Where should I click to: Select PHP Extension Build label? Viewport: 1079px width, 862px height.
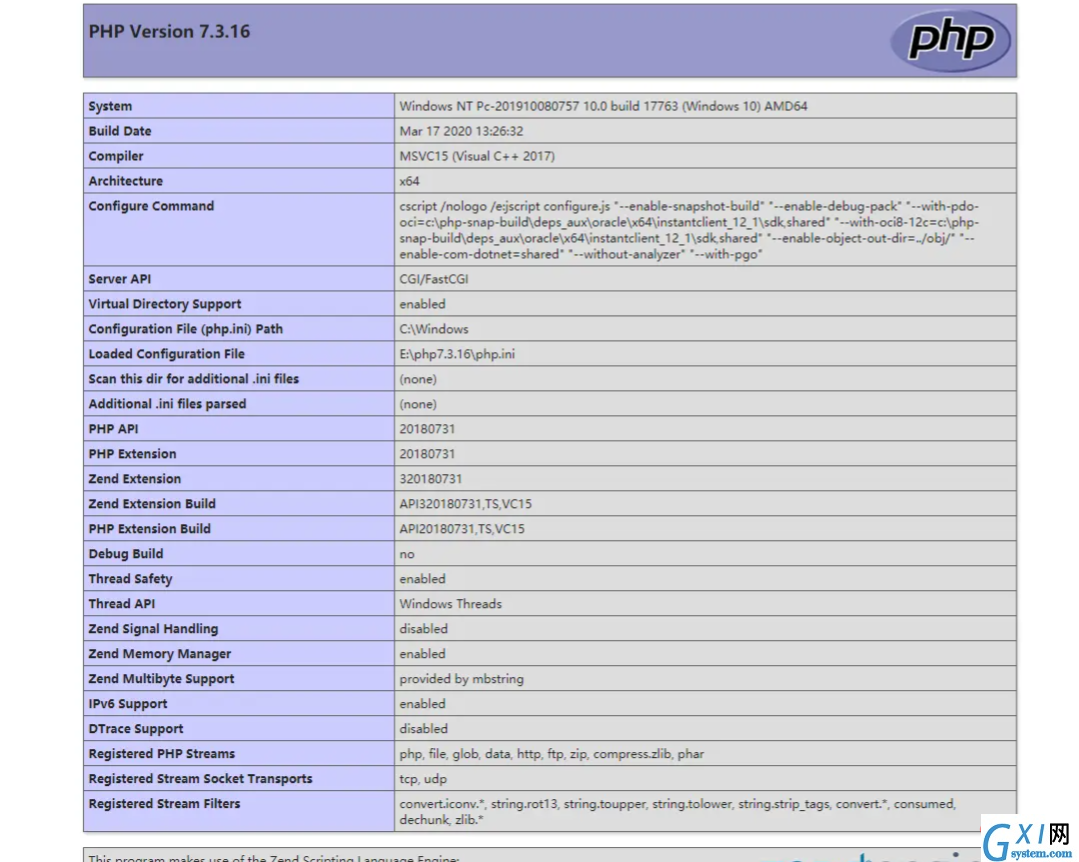149,528
